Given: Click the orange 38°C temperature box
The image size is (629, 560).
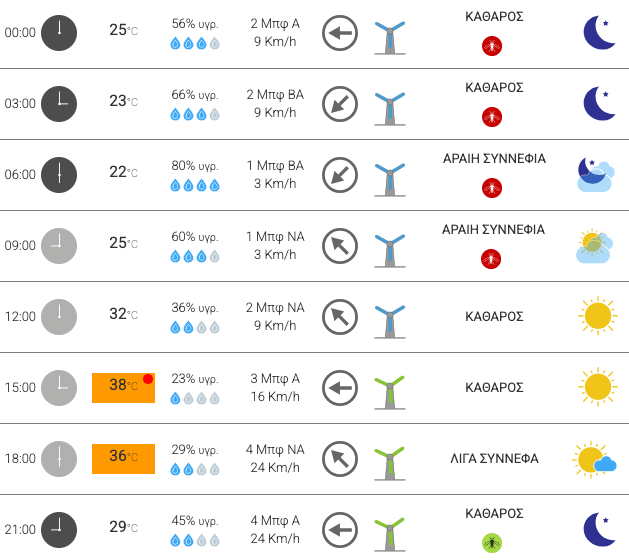Looking at the screenshot, I should (x=123, y=388).
